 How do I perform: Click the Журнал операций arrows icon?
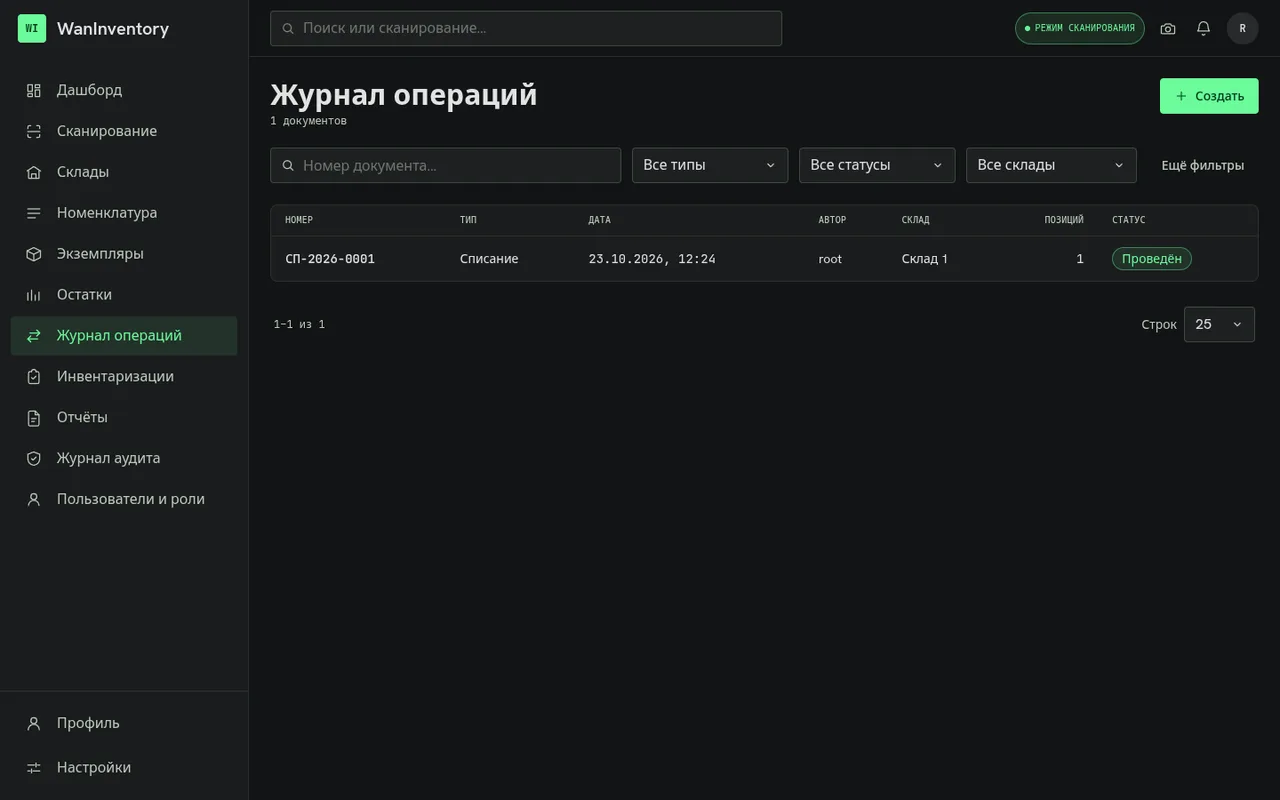pos(34,336)
